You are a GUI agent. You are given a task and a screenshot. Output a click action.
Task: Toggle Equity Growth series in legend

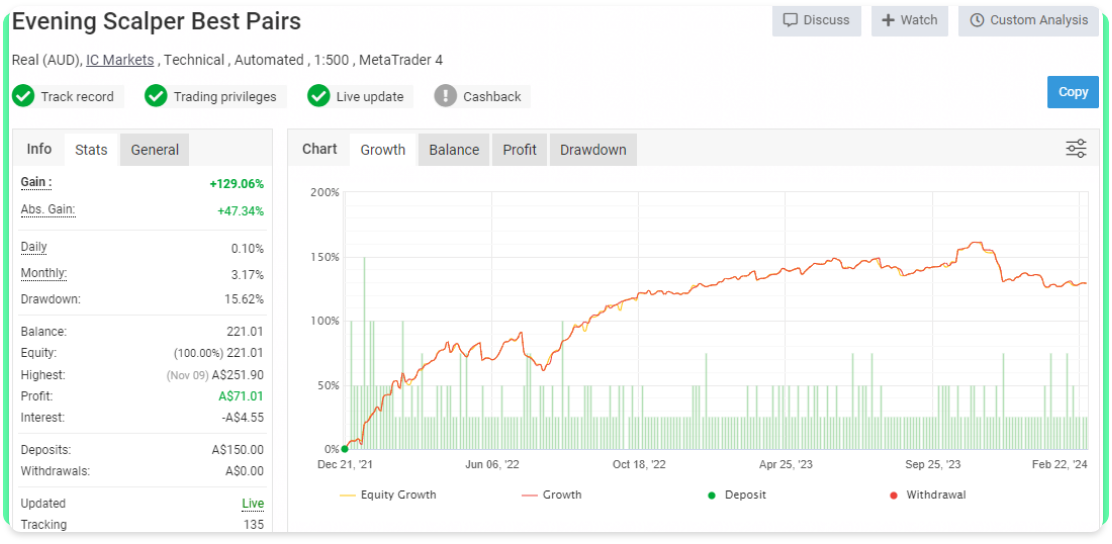(388, 495)
